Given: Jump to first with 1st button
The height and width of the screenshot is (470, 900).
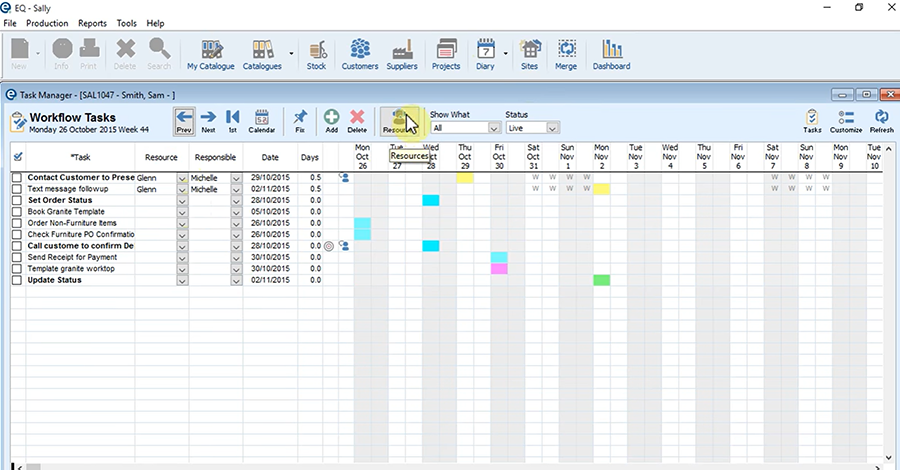Looking at the screenshot, I should coord(232,121).
